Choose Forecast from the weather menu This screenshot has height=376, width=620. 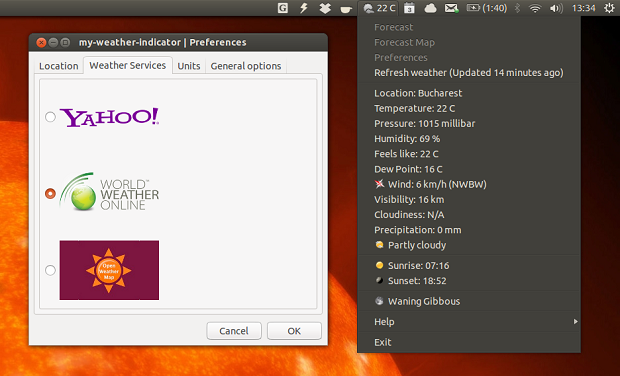coord(469,27)
